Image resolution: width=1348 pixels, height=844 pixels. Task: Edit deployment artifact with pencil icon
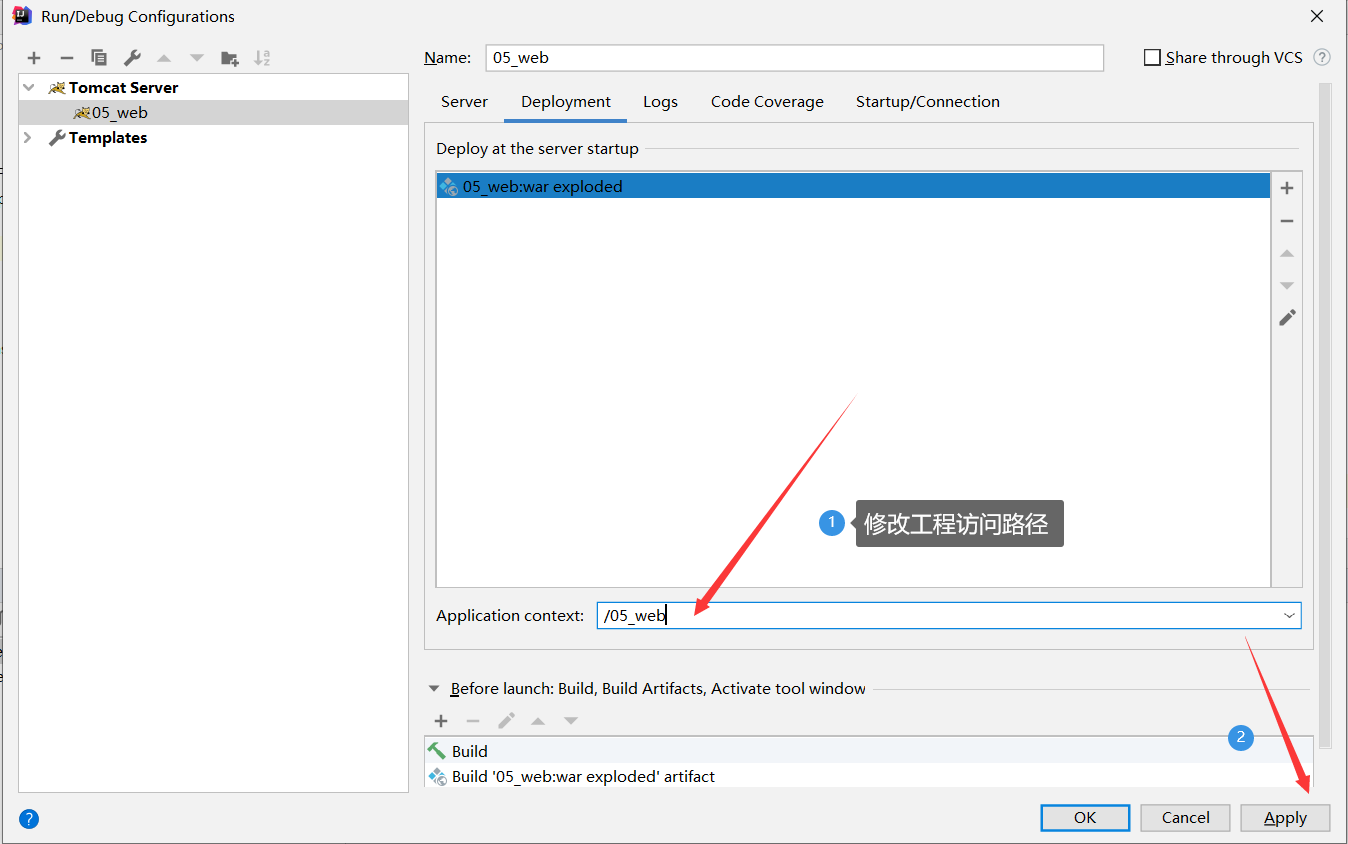1287,317
